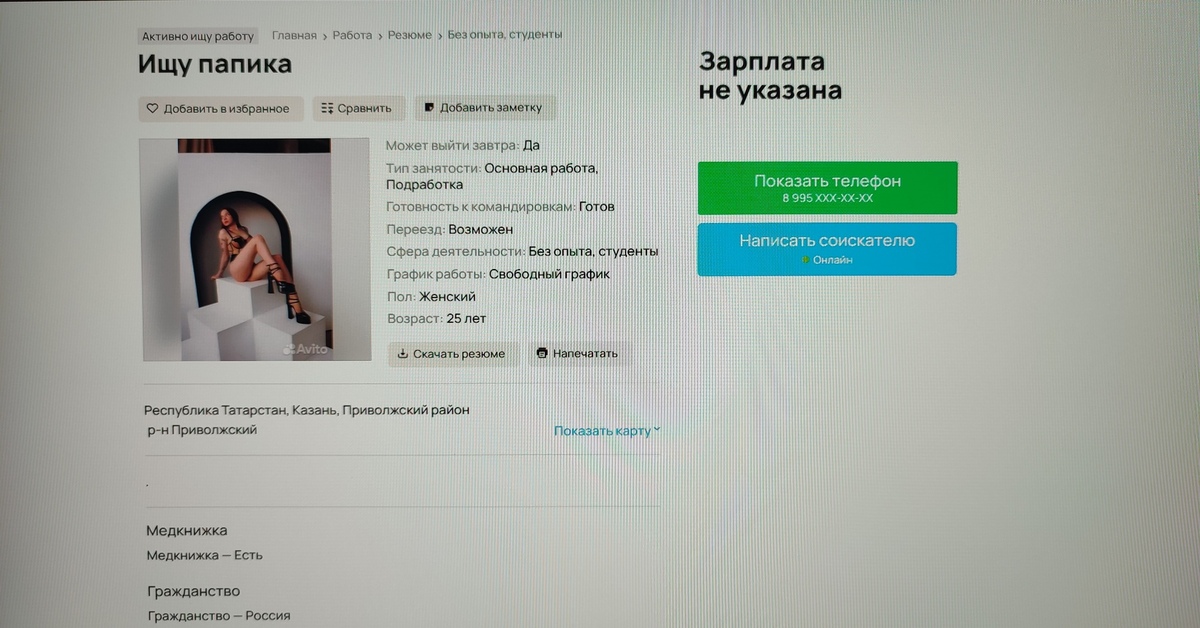Click the blue Написать соискателю button
Image resolution: width=1200 pixels, height=628 pixels.
click(827, 249)
